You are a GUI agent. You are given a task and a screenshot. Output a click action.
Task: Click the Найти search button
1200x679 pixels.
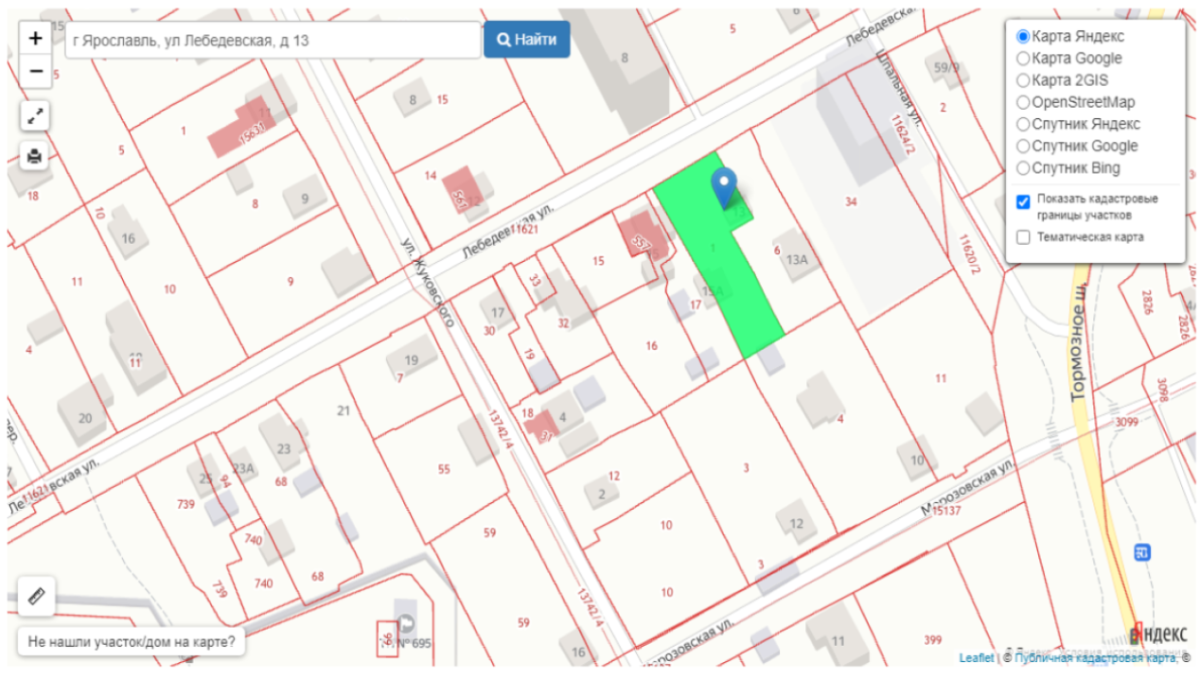(527, 40)
